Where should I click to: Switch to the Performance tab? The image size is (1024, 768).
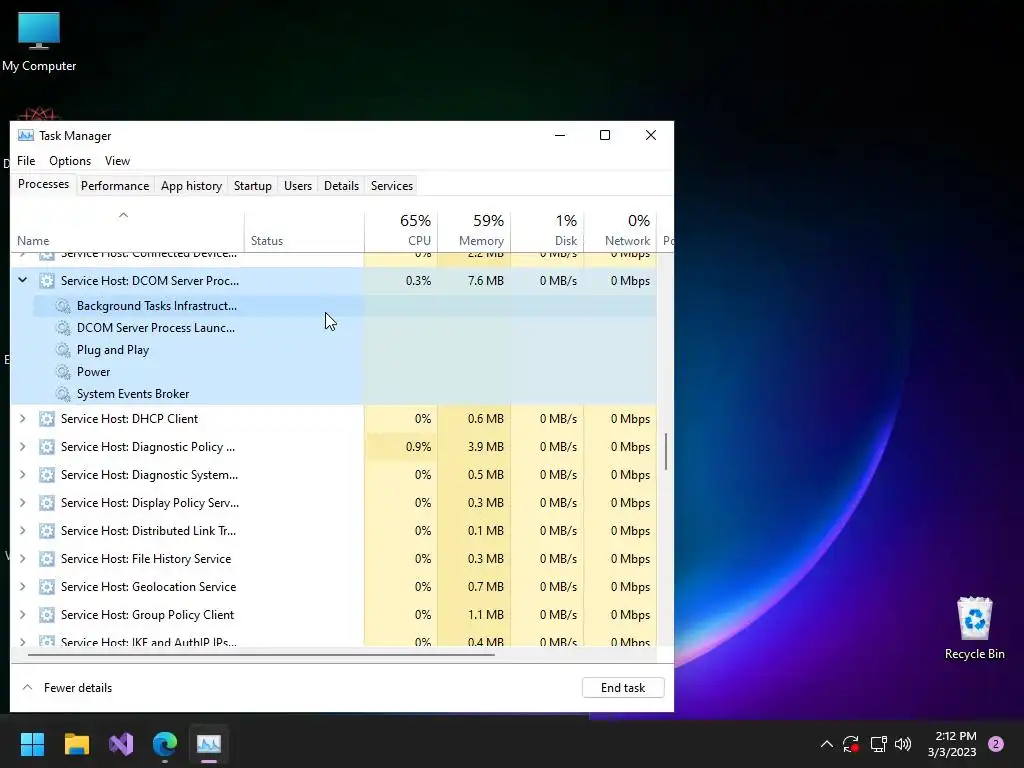(115, 185)
